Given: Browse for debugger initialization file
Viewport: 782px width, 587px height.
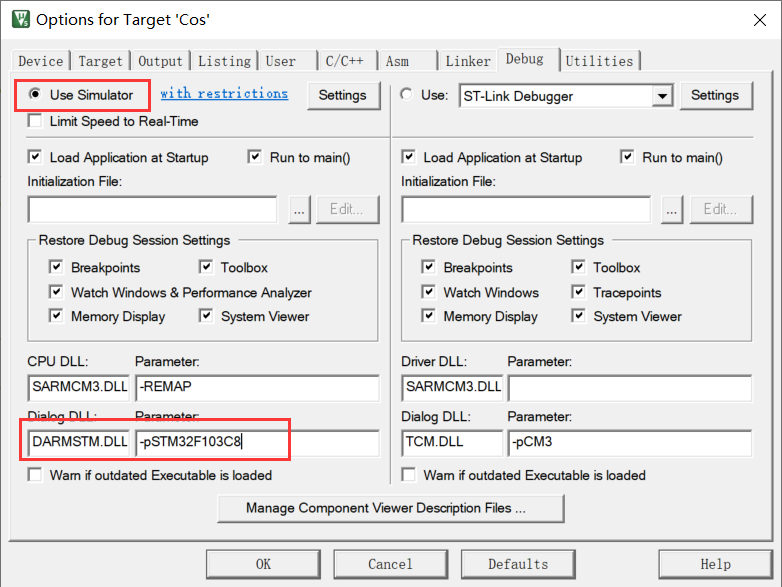Looking at the screenshot, I should pyautogui.click(x=672, y=209).
